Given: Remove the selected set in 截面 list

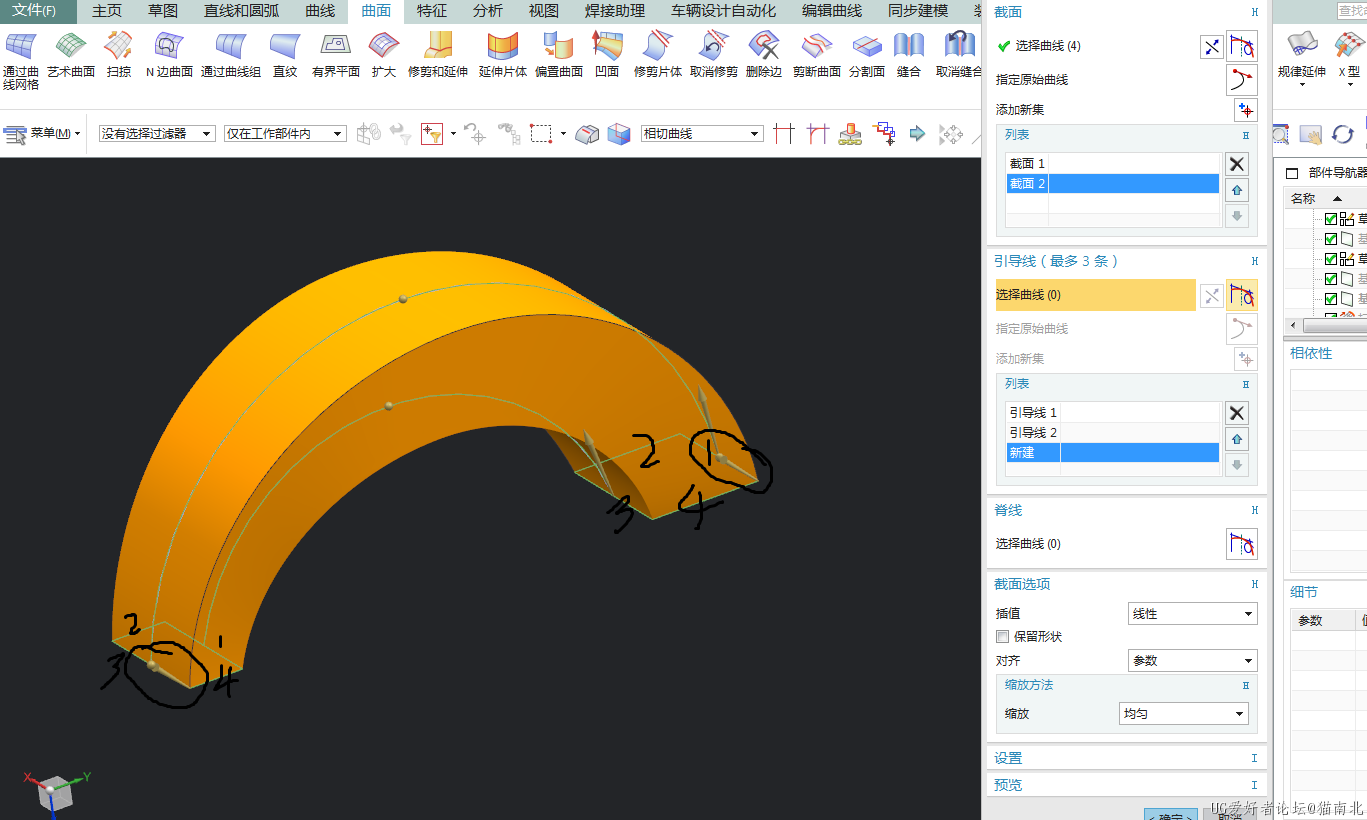Looking at the screenshot, I should click(1237, 165).
